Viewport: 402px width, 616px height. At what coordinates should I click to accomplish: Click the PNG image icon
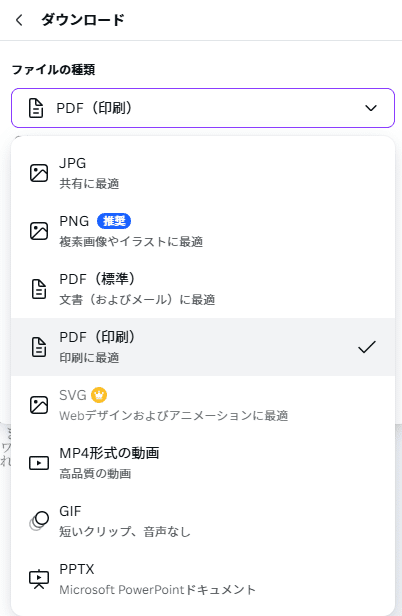coord(39,231)
